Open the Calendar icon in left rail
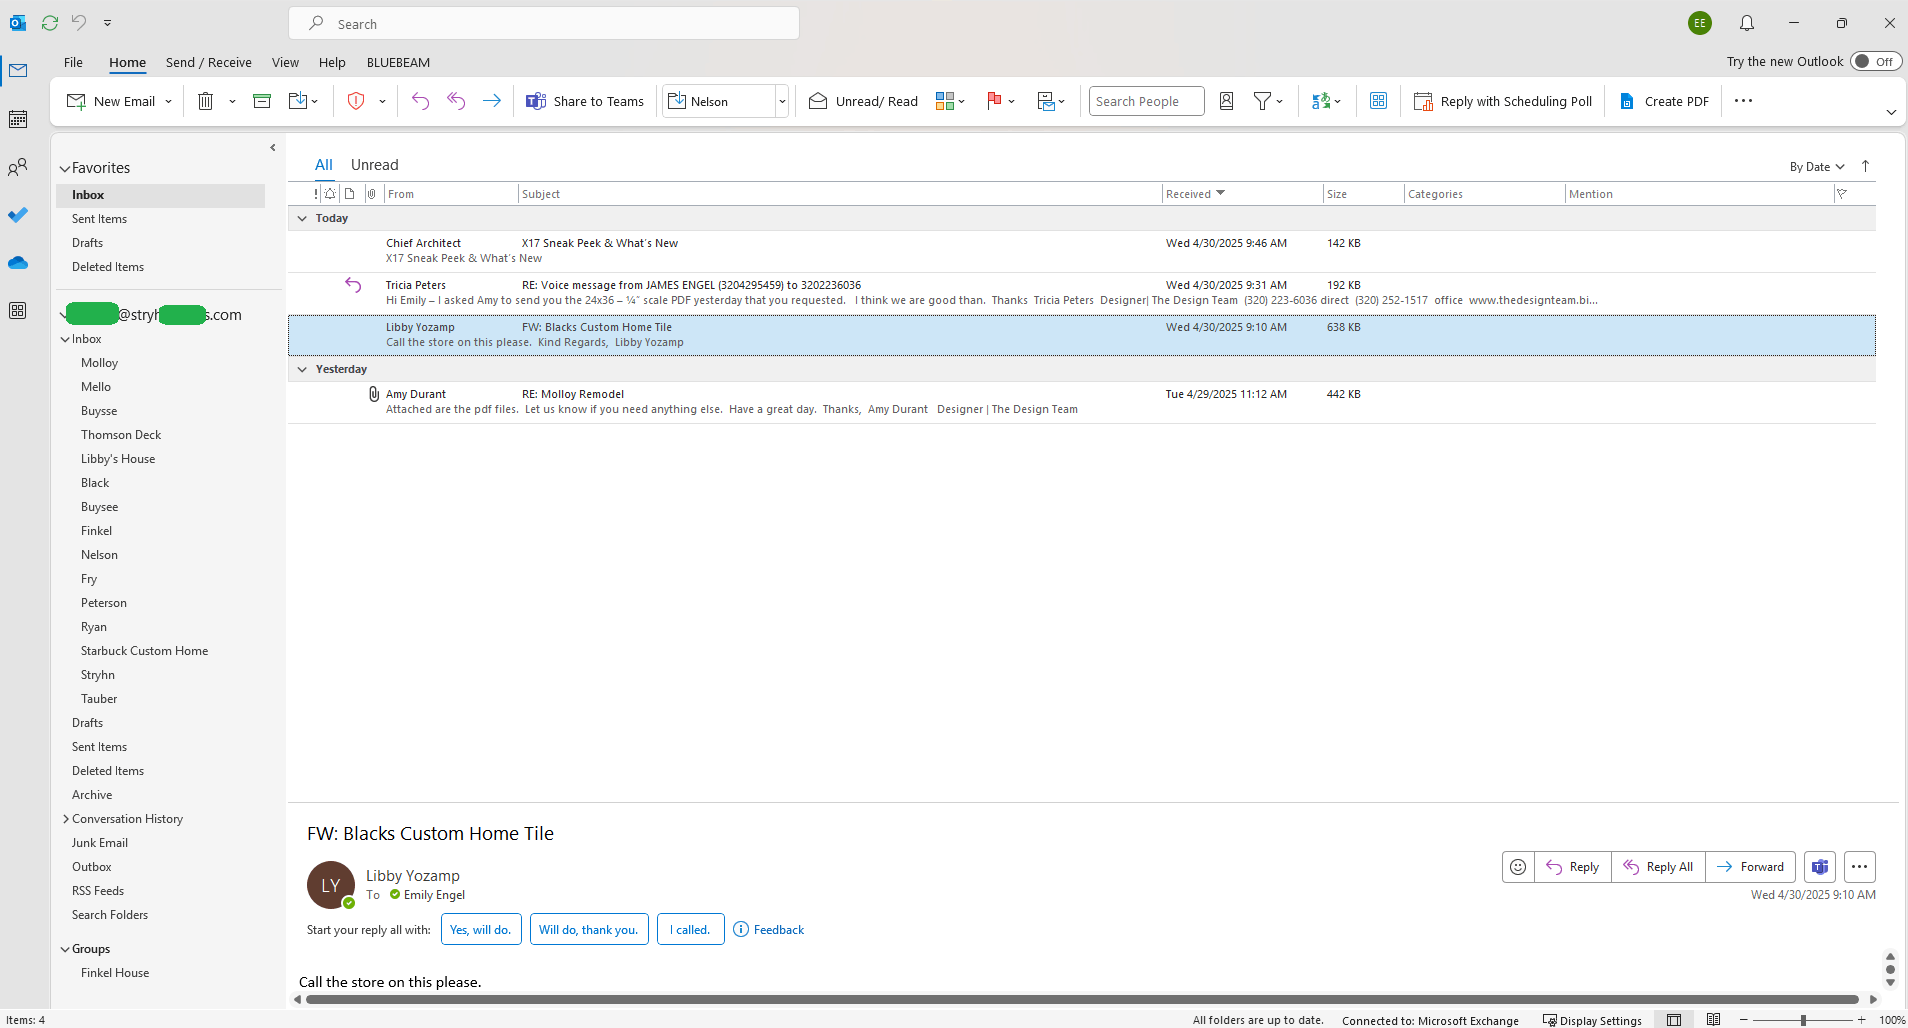Viewport: 1908px width, 1028px height. tap(18, 119)
